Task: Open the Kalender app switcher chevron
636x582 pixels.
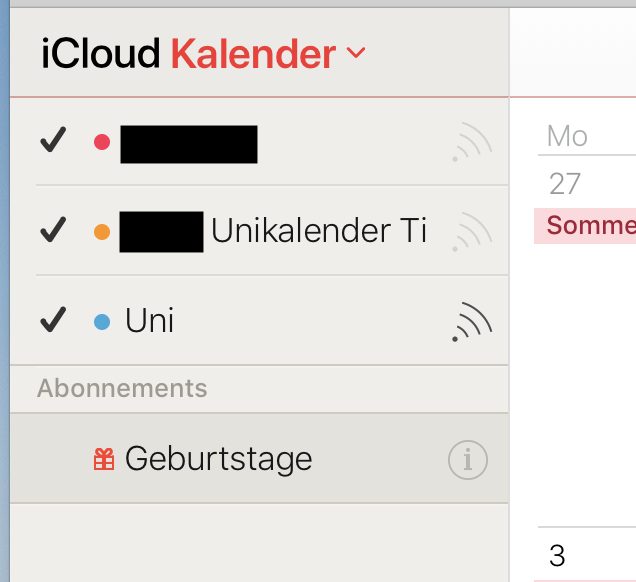Action: [356, 53]
